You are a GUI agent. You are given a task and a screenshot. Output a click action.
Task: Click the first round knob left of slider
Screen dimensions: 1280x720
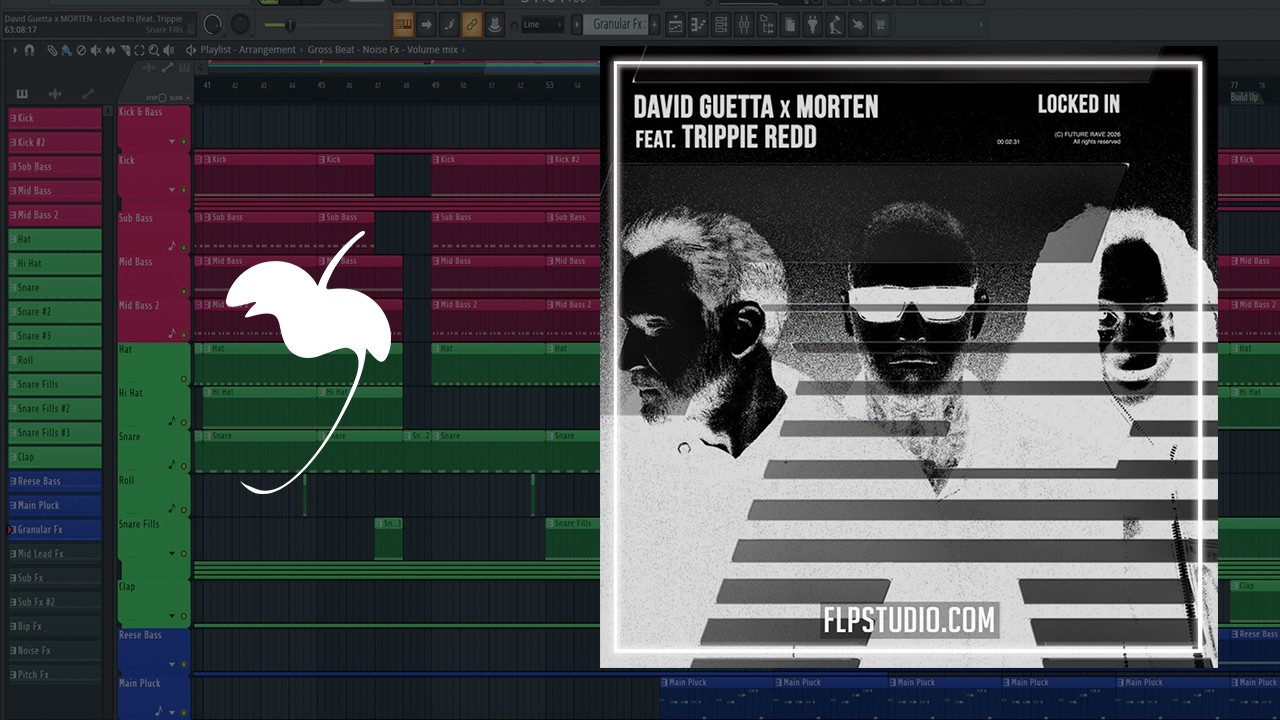coord(213,24)
